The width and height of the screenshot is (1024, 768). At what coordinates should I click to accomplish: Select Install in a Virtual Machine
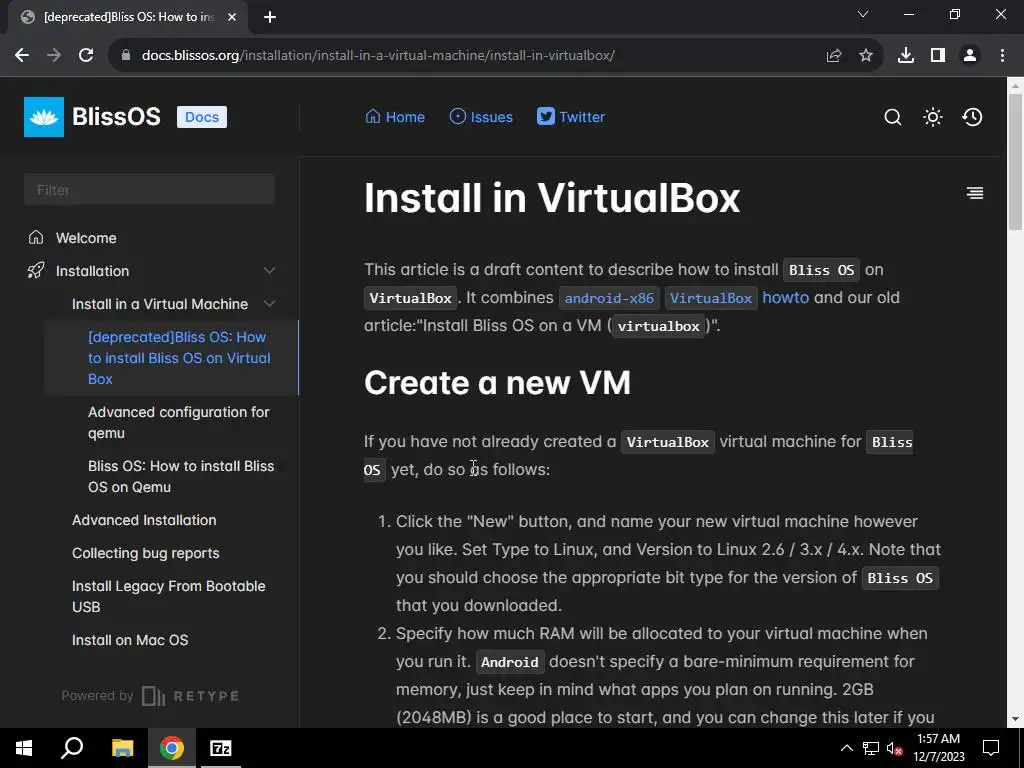point(160,304)
